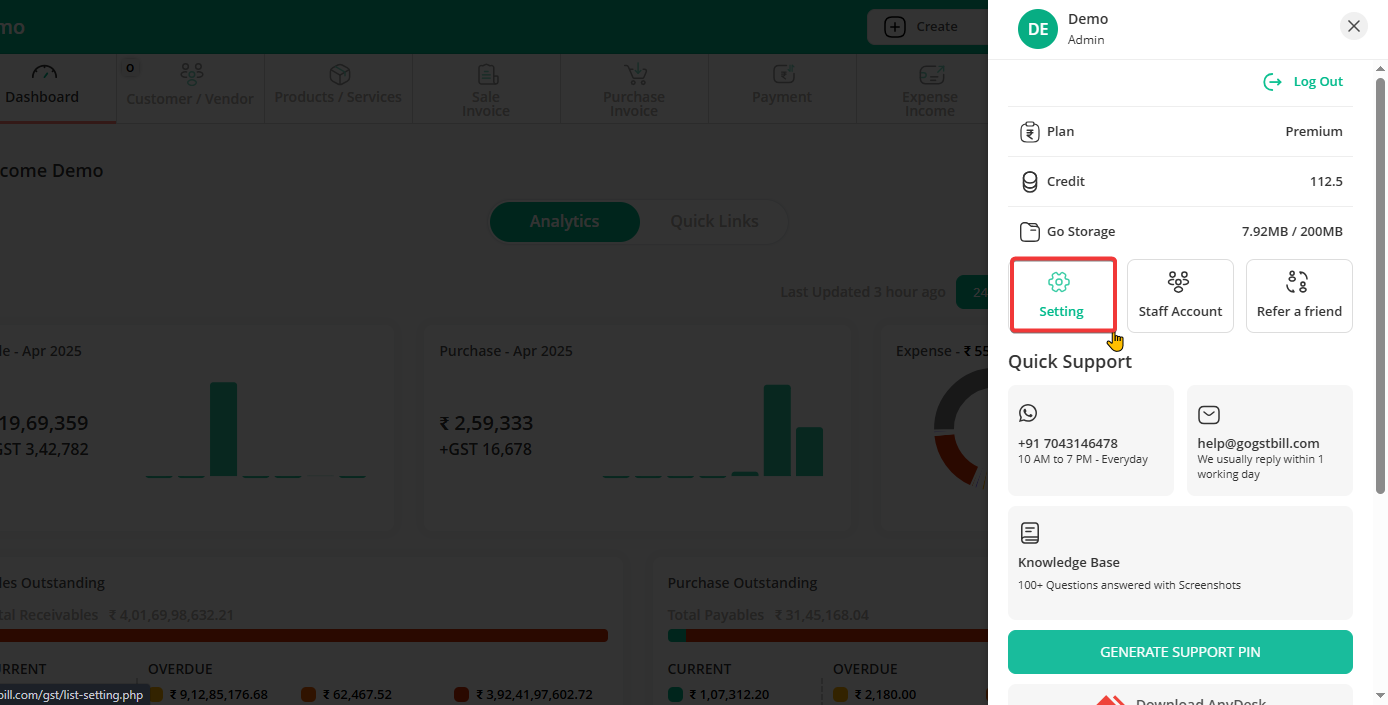Click the Plan Premium row
This screenshot has height=705, width=1388.
pos(1180,132)
